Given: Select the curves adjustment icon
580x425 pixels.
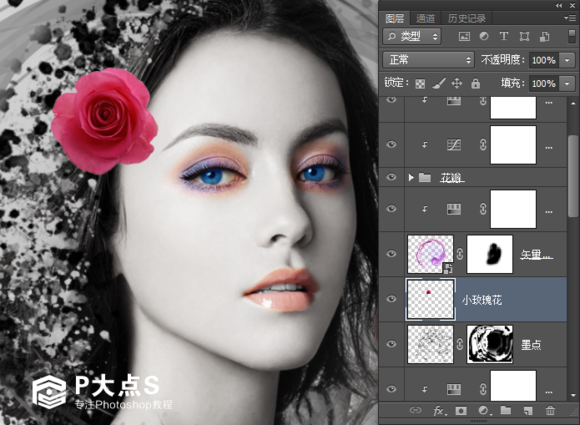Looking at the screenshot, I should pyautogui.click(x=454, y=145).
